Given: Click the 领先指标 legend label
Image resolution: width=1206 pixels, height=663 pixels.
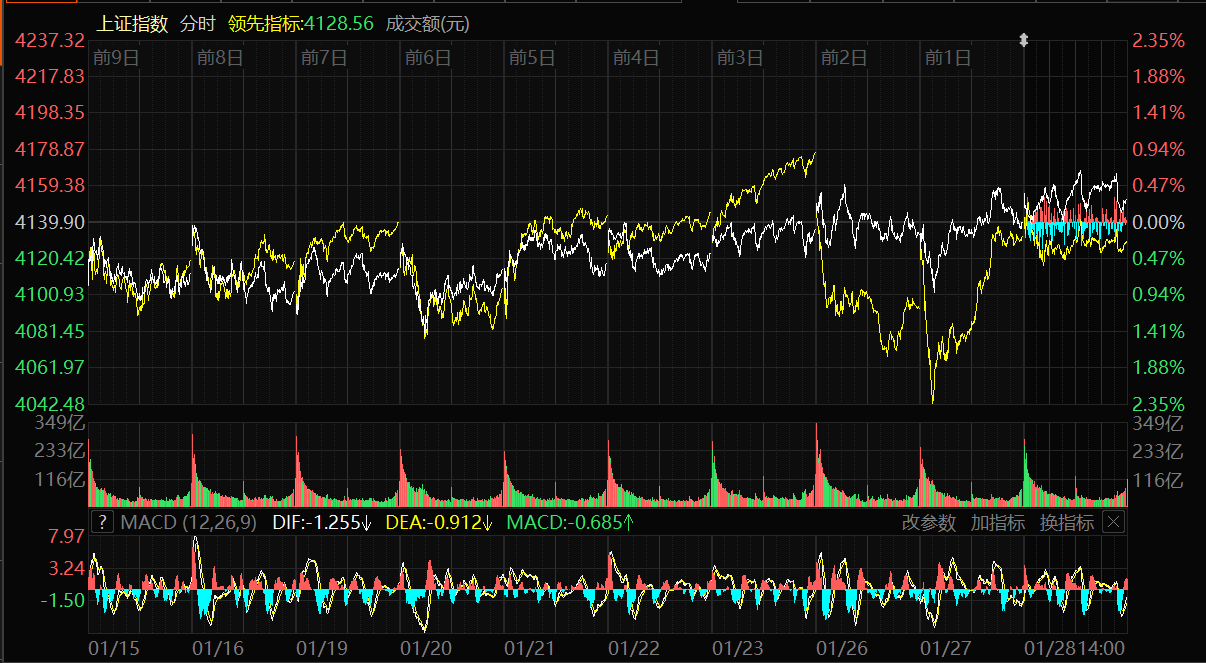Looking at the screenshot, I should [300, 23].
